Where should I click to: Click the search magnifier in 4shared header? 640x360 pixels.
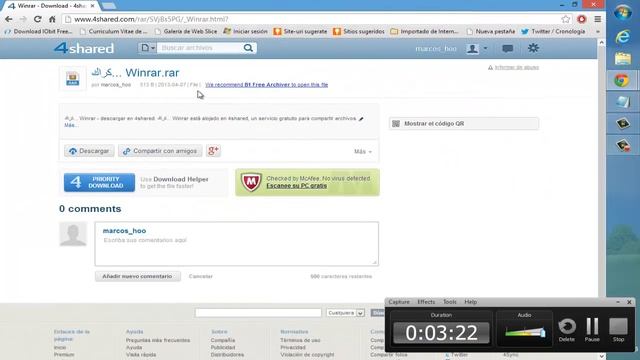tap(248, 48)
